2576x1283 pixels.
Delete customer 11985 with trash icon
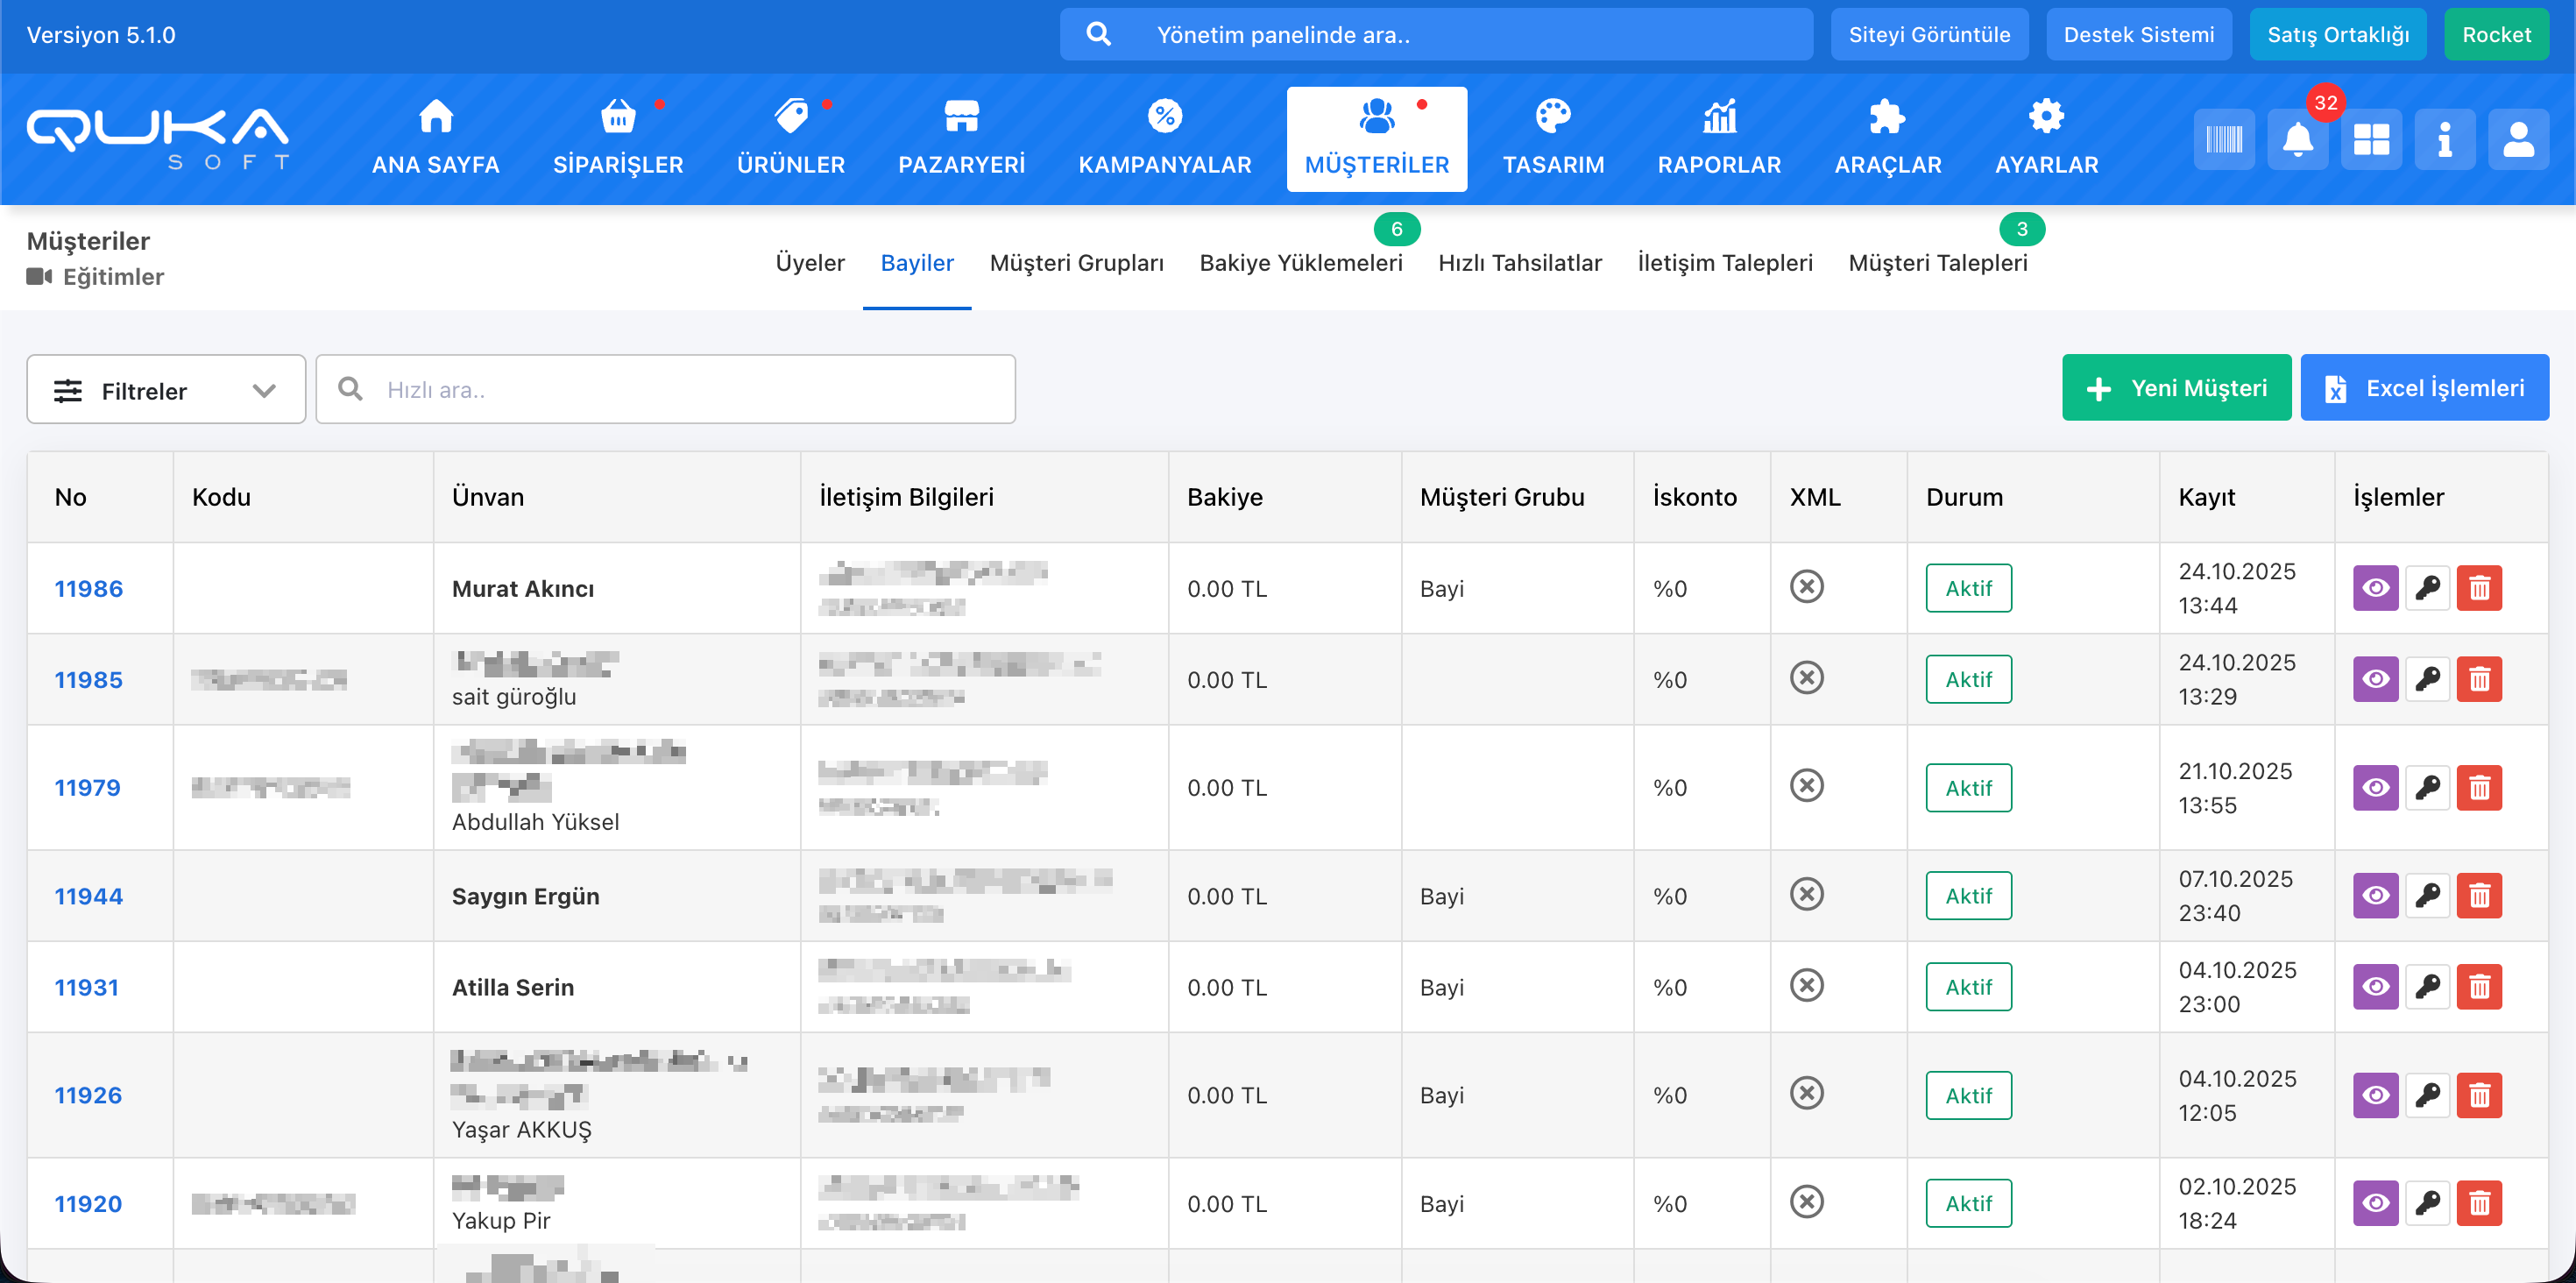tap(2479, 679)
